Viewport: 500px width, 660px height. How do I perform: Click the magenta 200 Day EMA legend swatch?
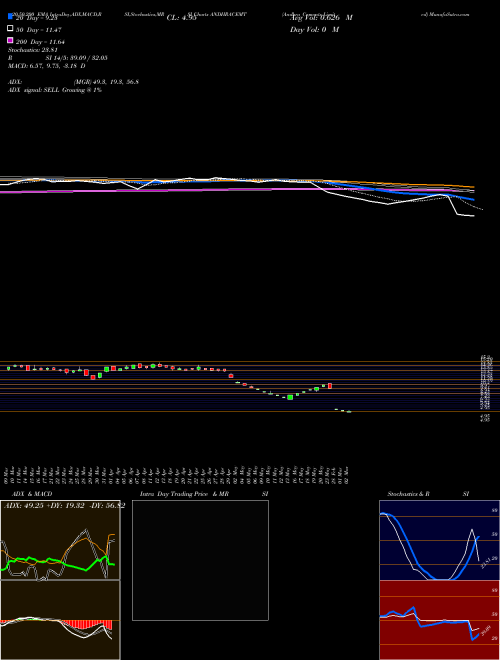(x=10, y=40)
